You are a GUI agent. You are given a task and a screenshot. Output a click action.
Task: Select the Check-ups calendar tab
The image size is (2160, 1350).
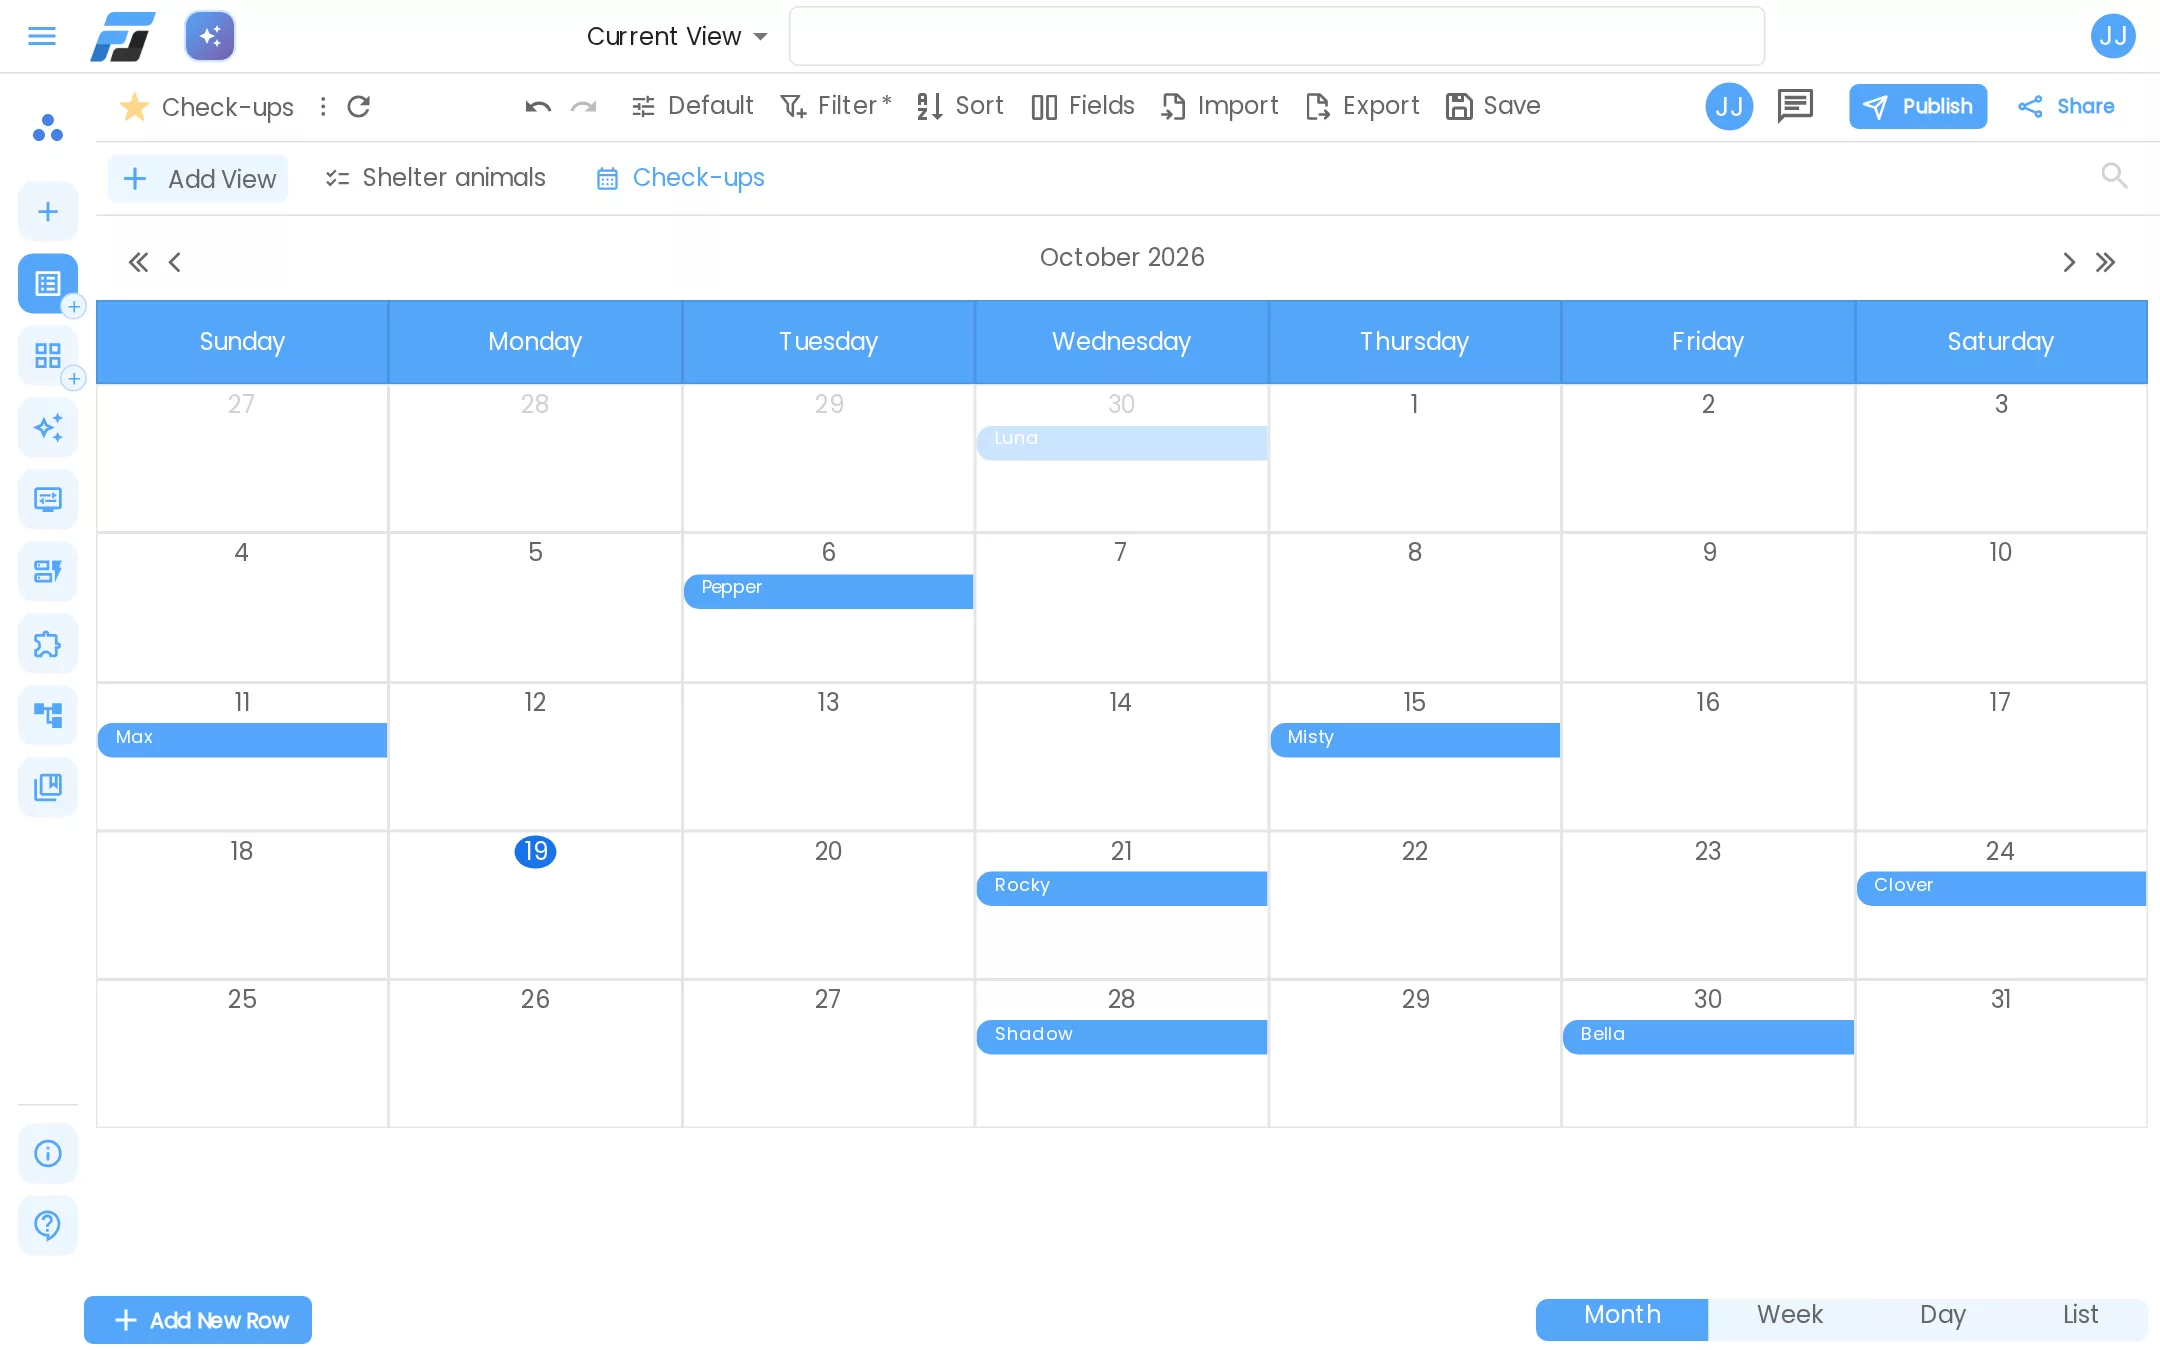pyautogui.click(x=681, y=178)
